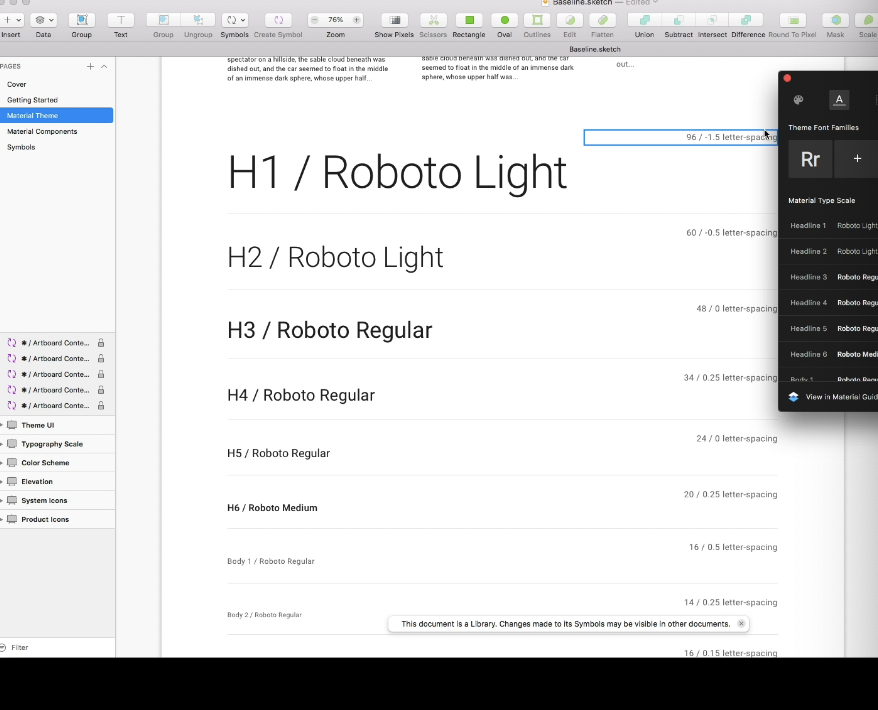Click the Ungroup toolbar icon
The image size is (878, 710).
click(198, 20)
